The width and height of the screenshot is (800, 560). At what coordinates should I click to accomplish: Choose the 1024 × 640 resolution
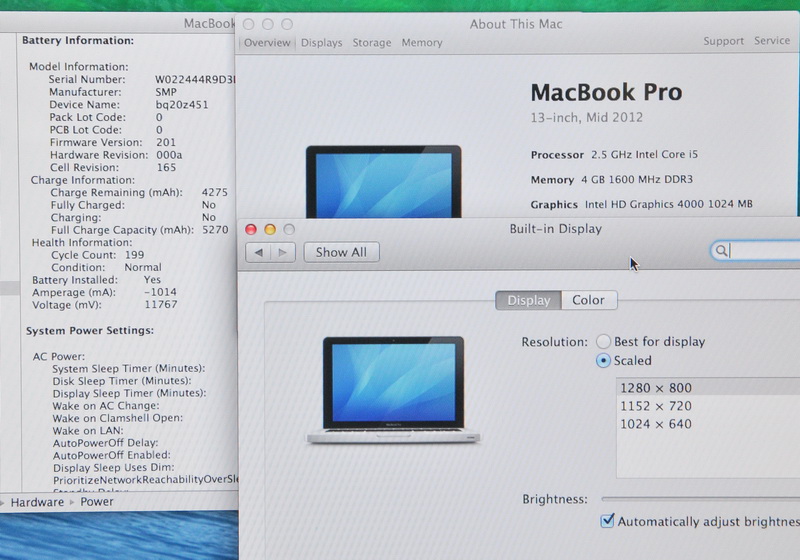[708, 424]
